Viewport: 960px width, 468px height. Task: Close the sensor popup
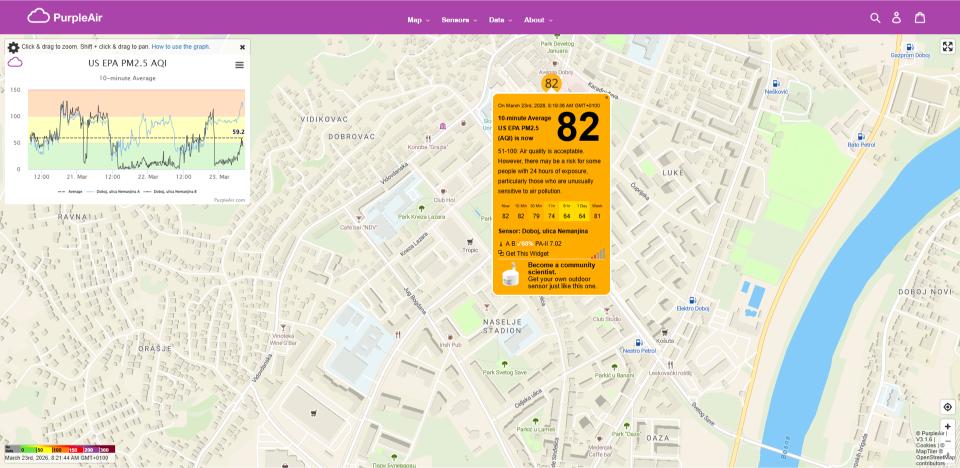pyautogui.click(x=607, y=97)
